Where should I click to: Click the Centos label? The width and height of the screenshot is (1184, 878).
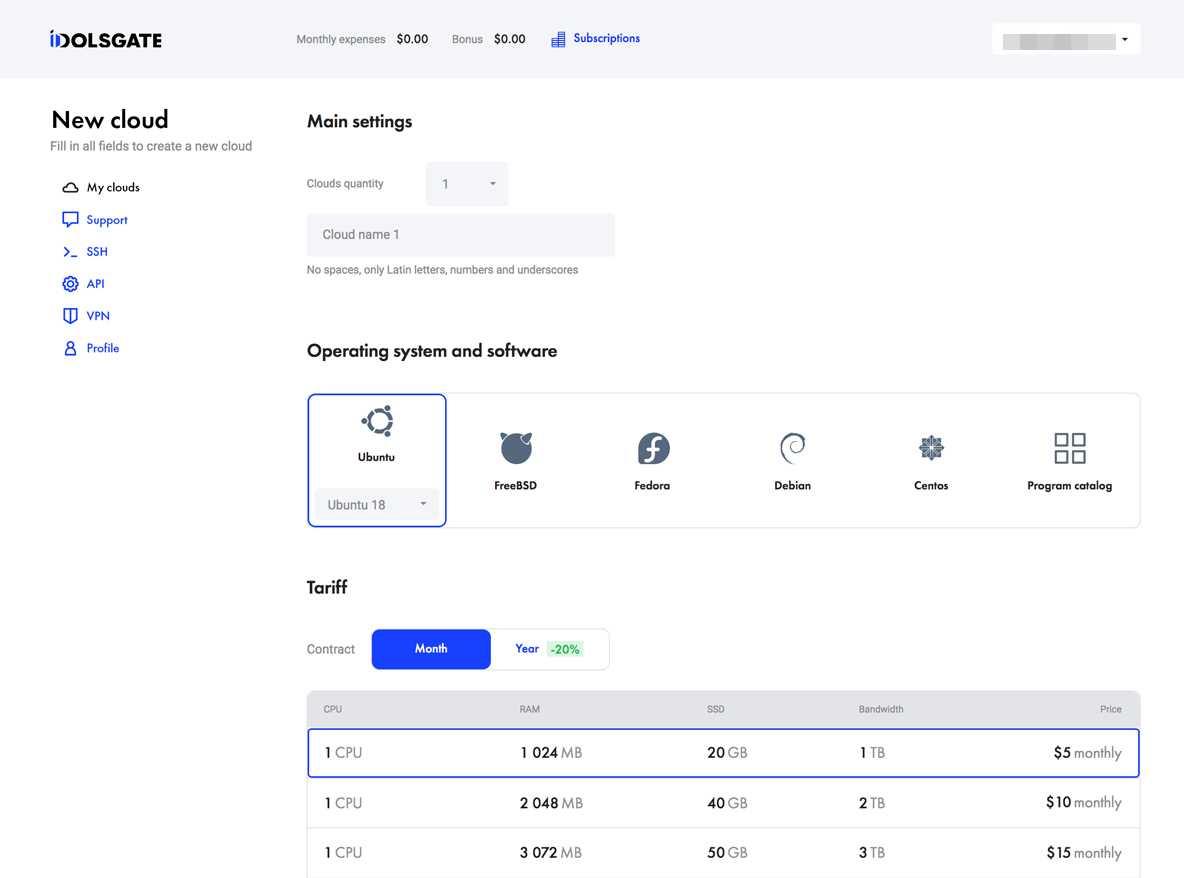(931, 485)
